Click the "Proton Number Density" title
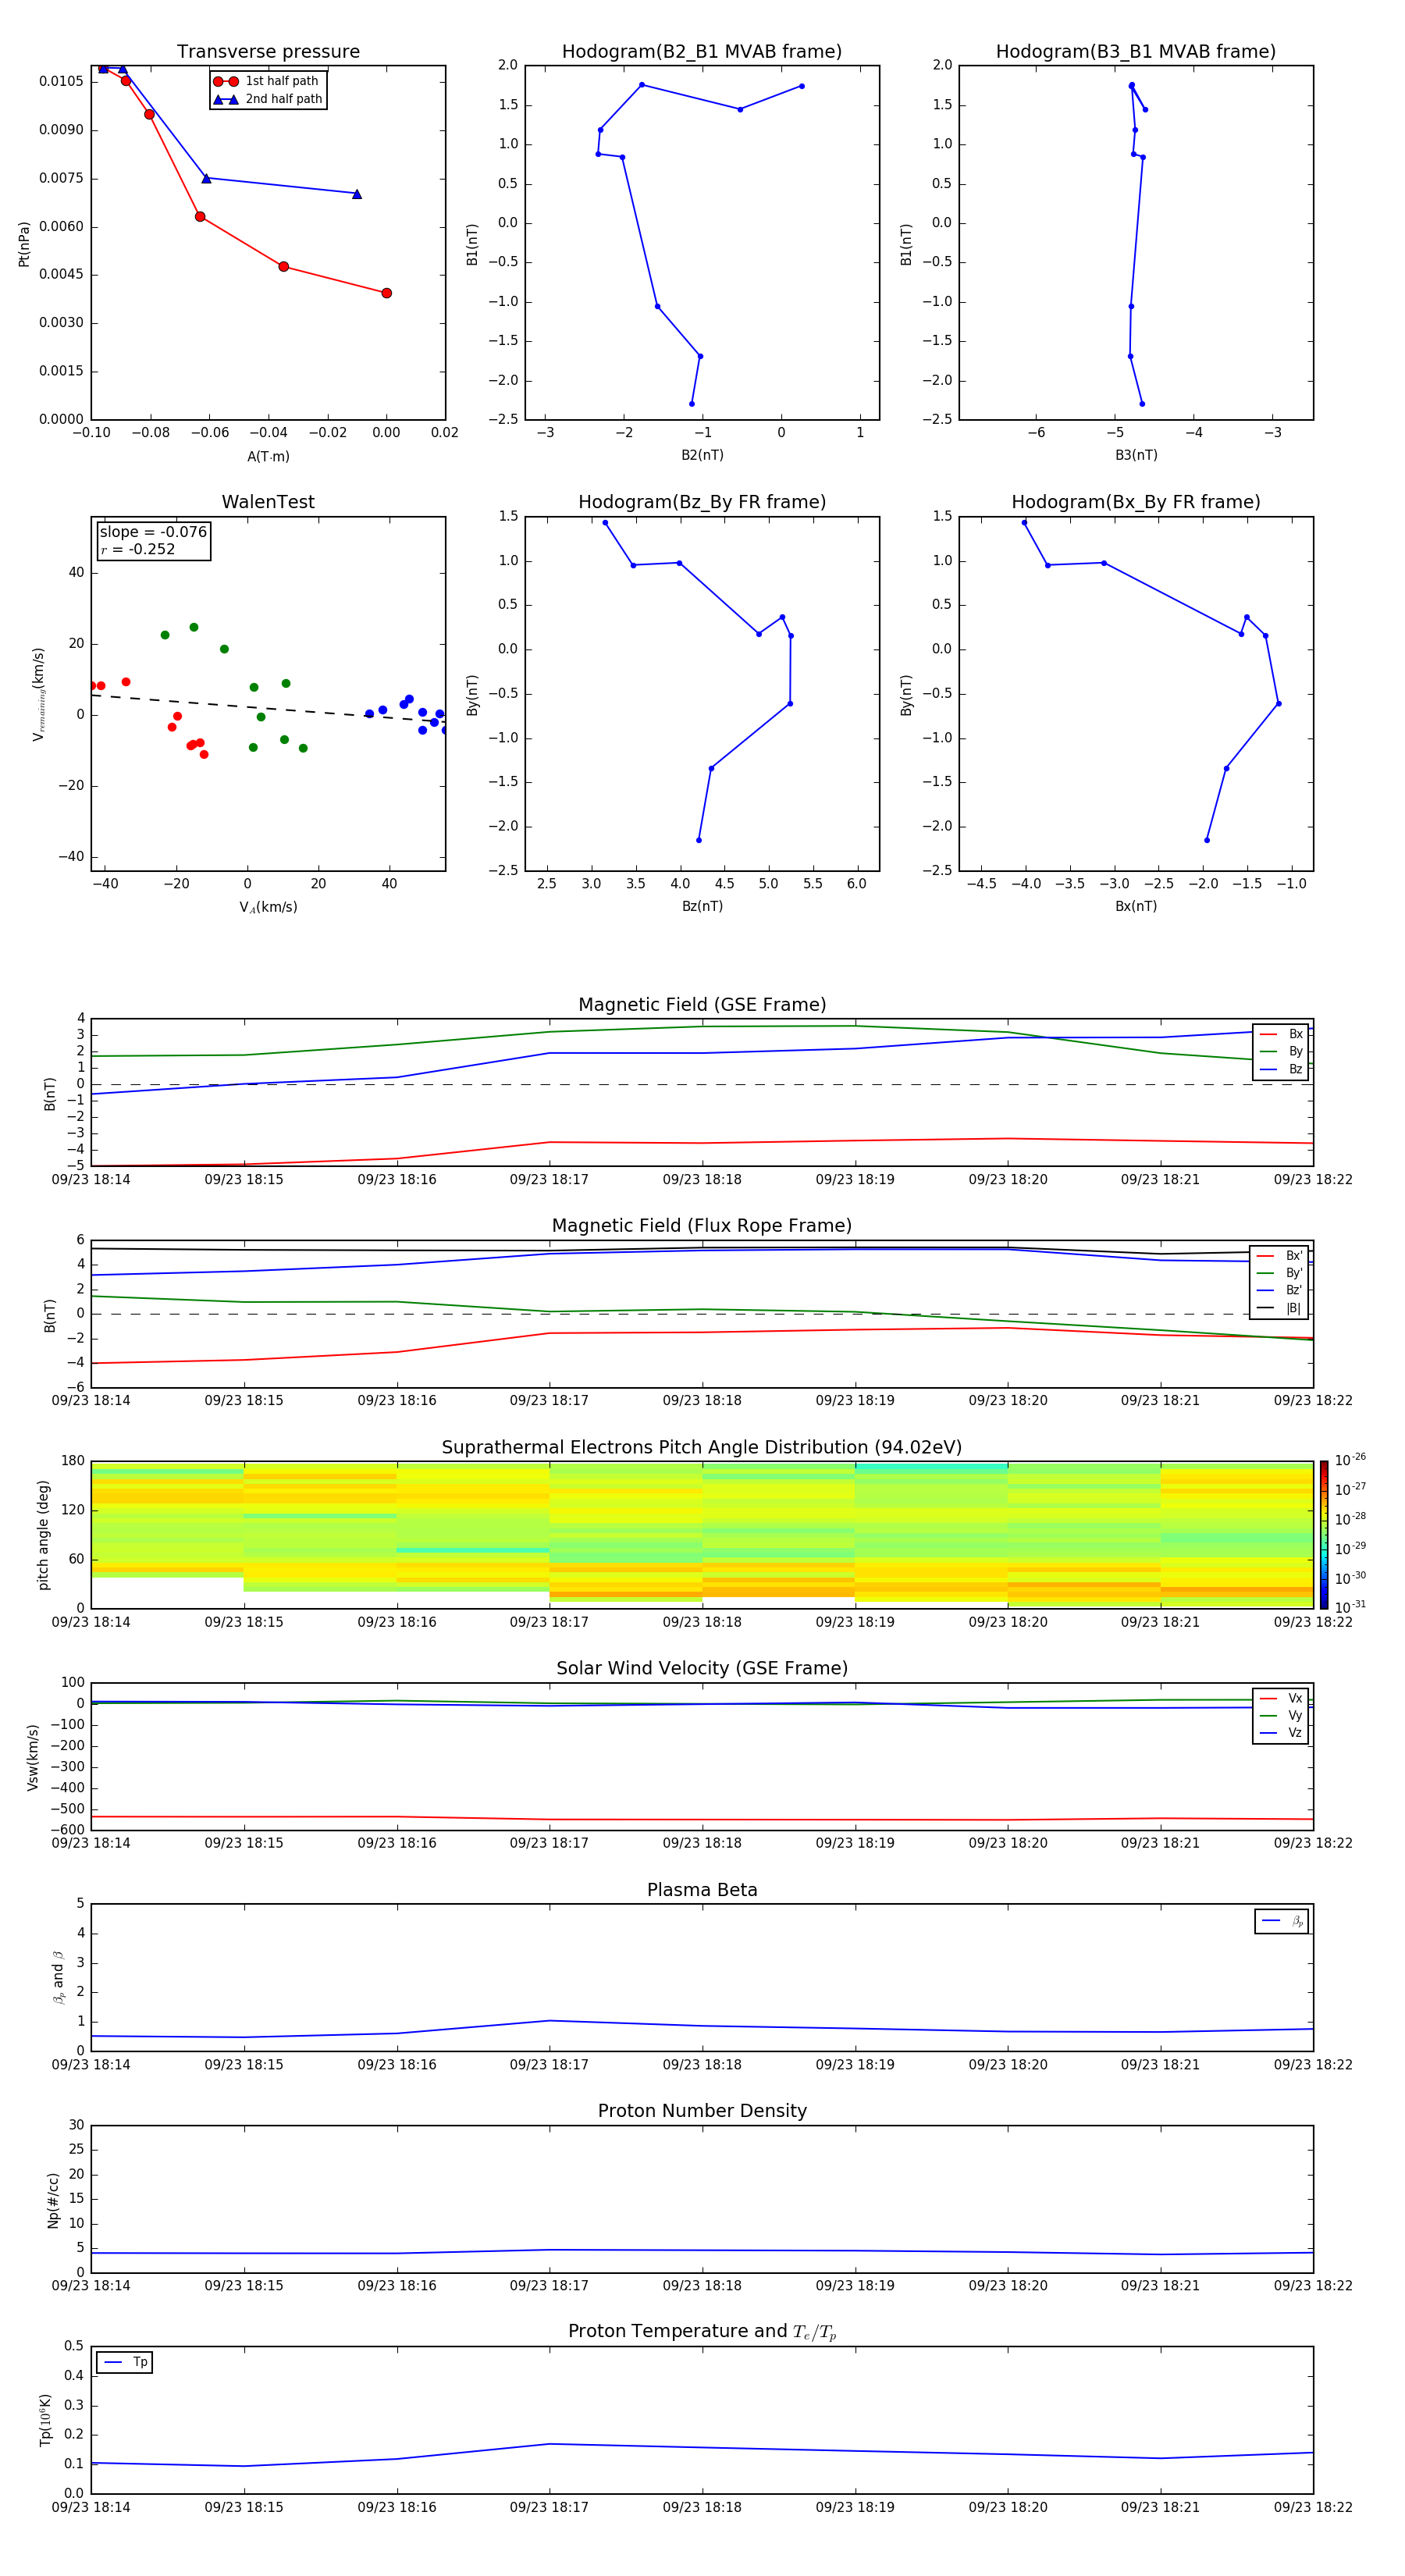This screenshot has height=2576, width=1405. tap(702, 2111)
